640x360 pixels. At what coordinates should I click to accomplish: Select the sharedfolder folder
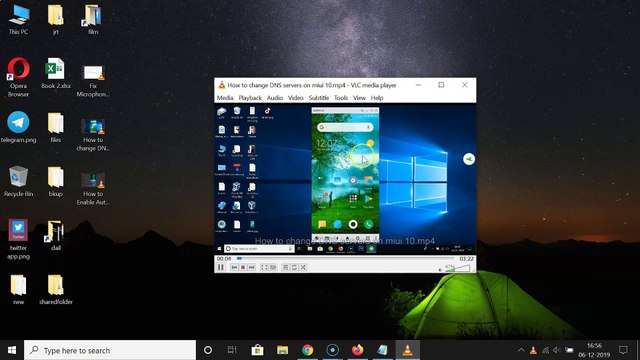coord(56,290)
